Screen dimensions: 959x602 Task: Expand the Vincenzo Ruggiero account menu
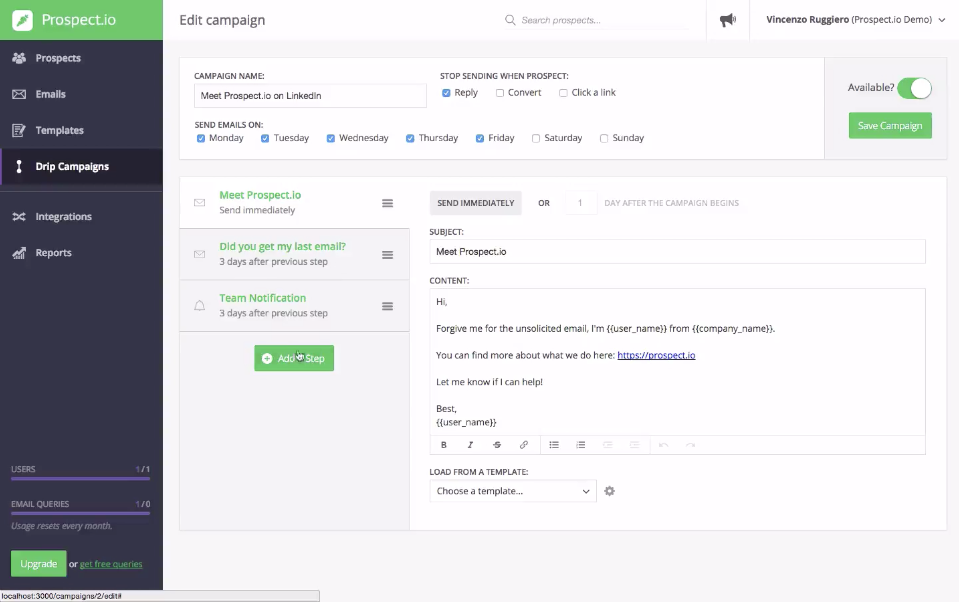pyautogui.click(x=856, y=20)
